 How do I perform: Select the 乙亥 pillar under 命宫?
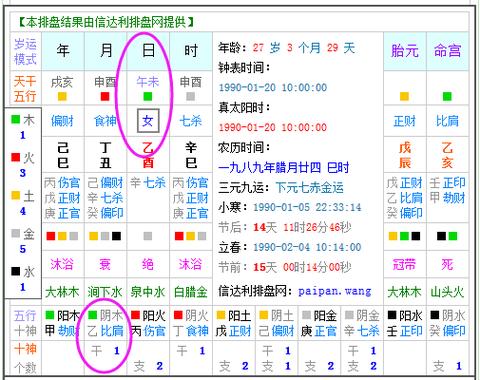pyautogui.click(x=447, y=155)
